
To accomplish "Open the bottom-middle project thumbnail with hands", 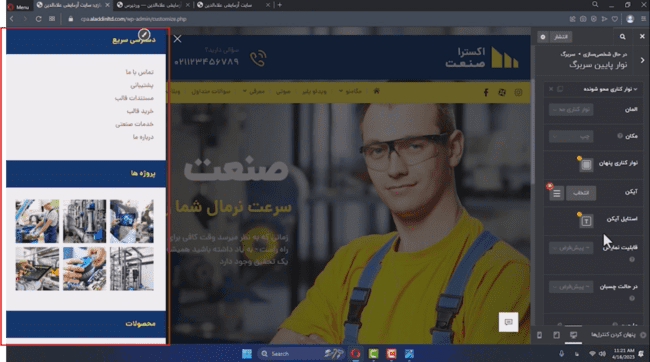I will click(x=85, y=269).
